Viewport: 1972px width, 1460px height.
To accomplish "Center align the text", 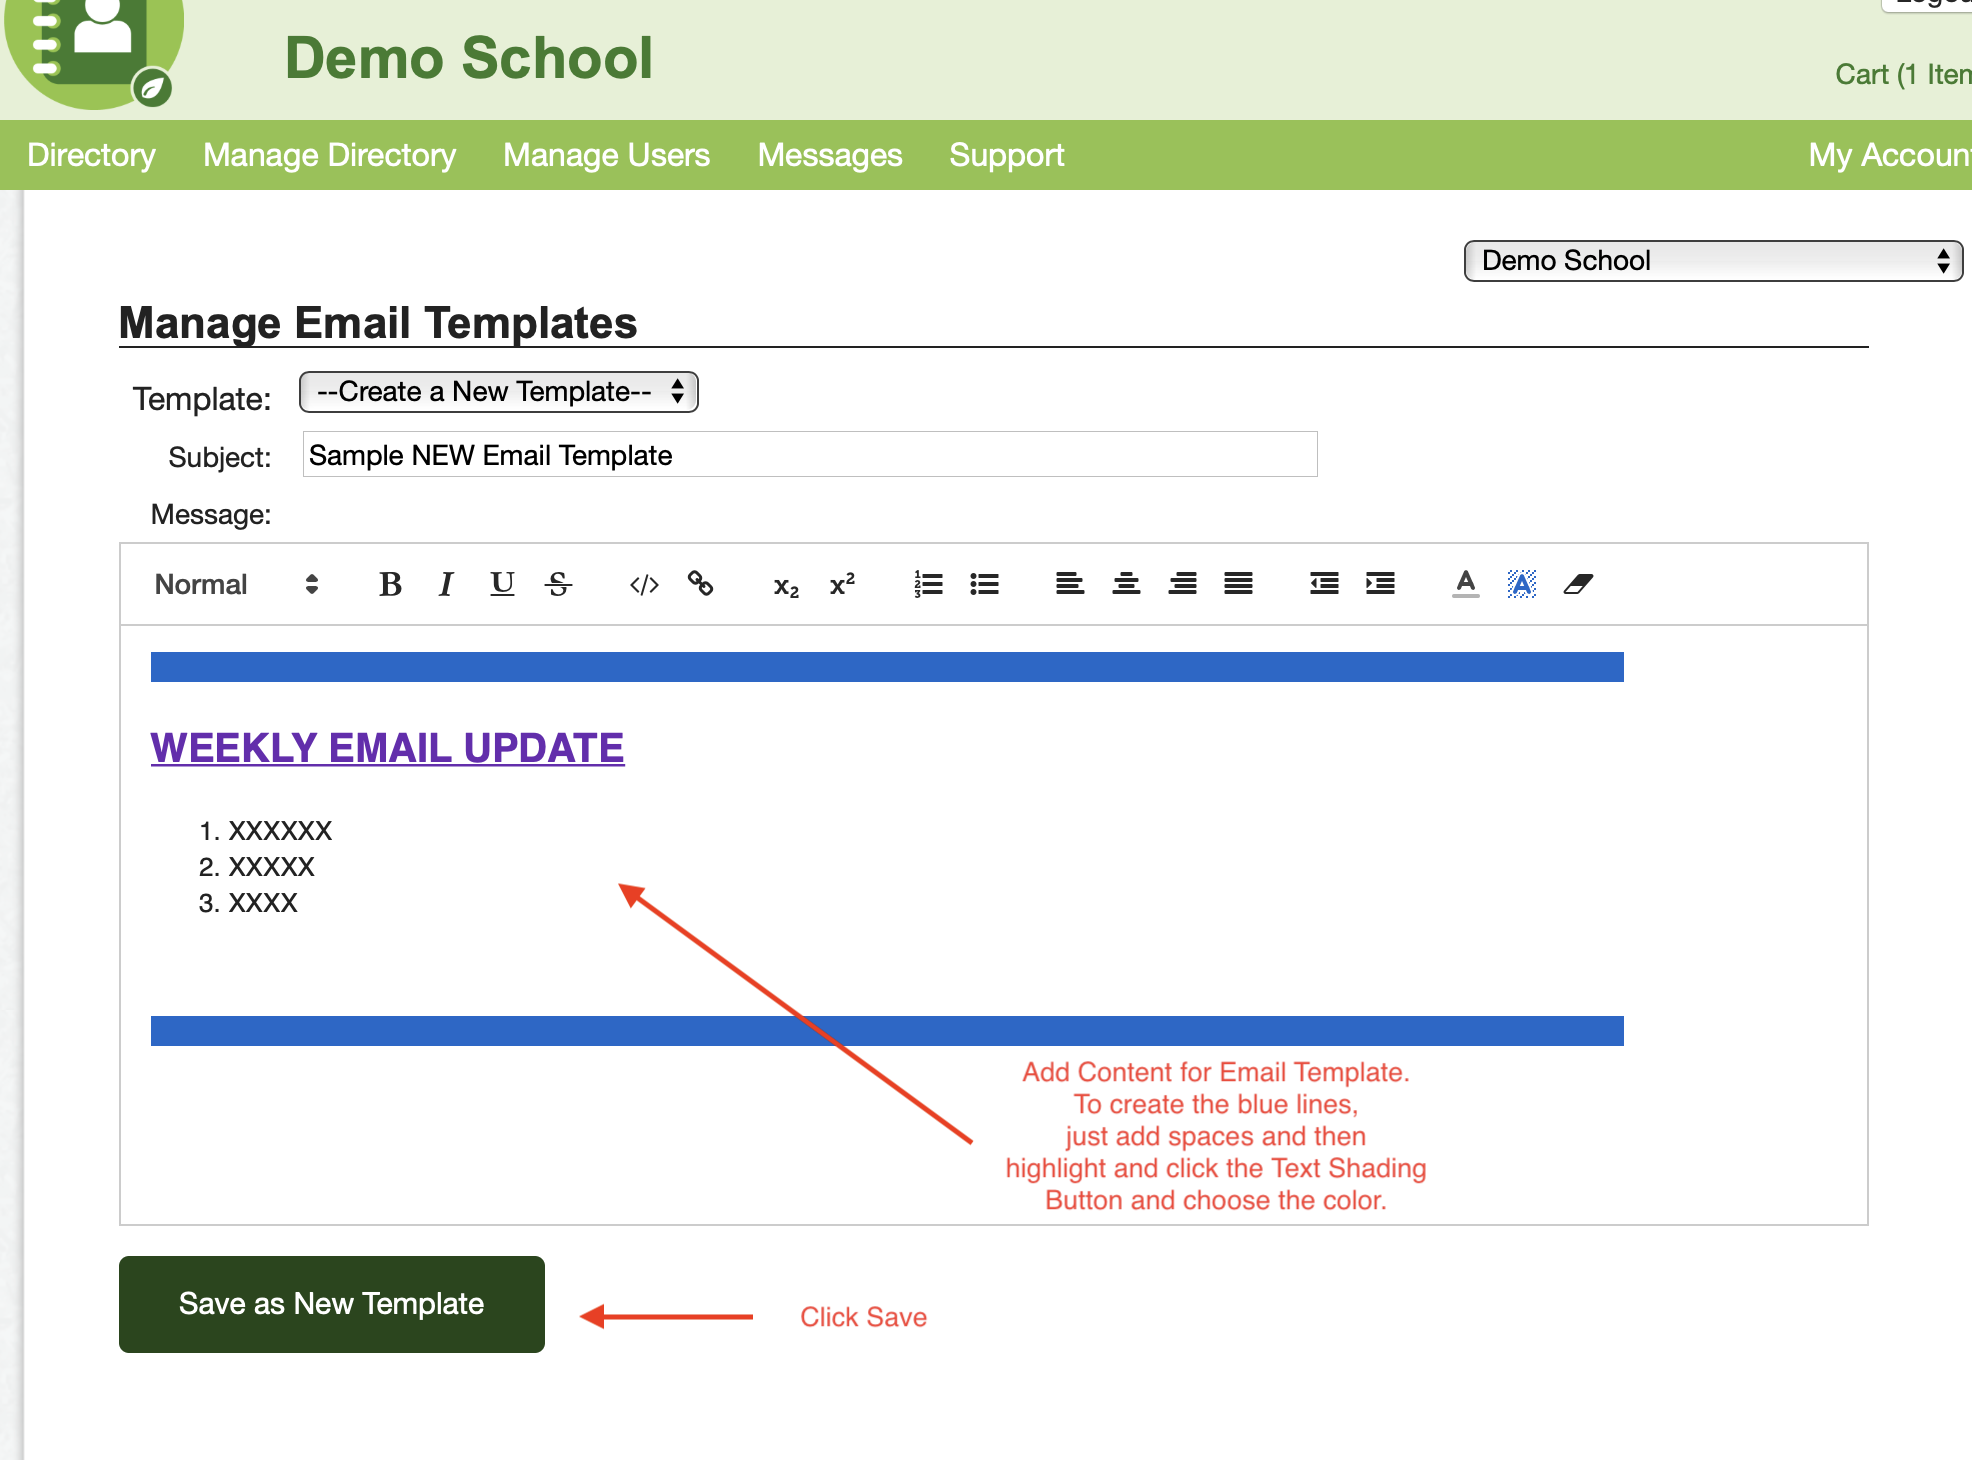I will 1126,584.
